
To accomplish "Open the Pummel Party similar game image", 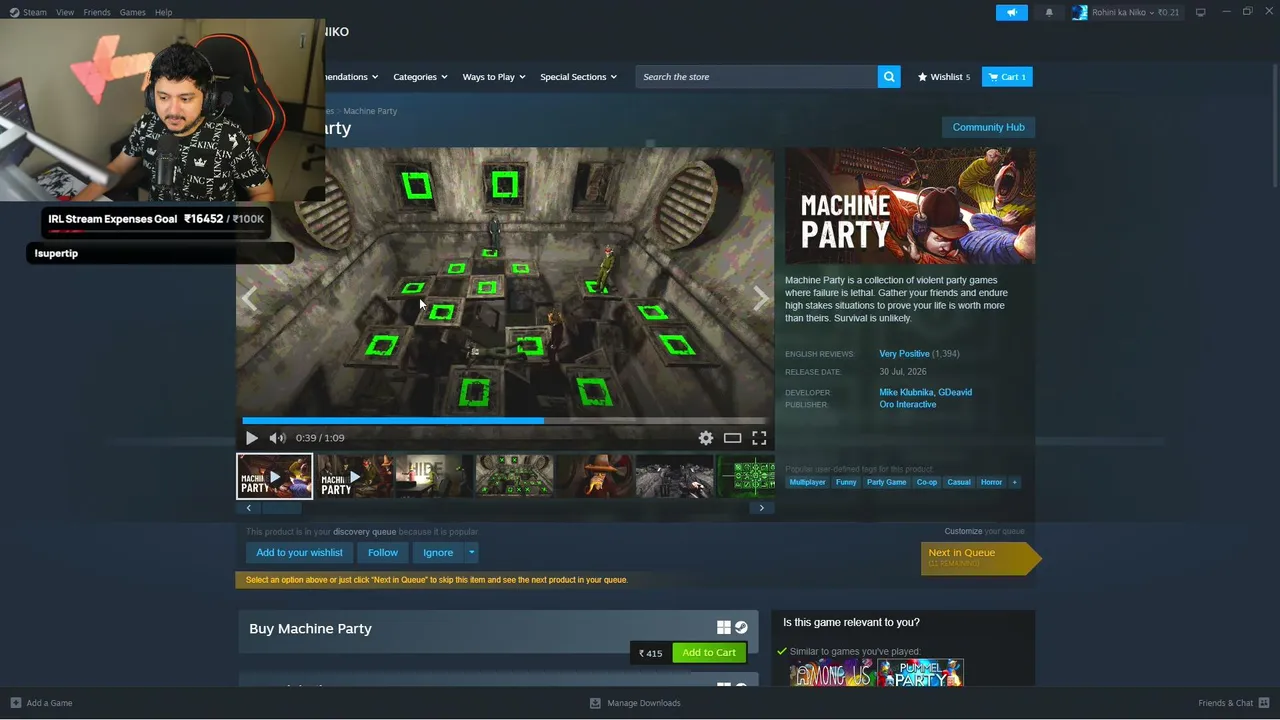I will point(920,673).
